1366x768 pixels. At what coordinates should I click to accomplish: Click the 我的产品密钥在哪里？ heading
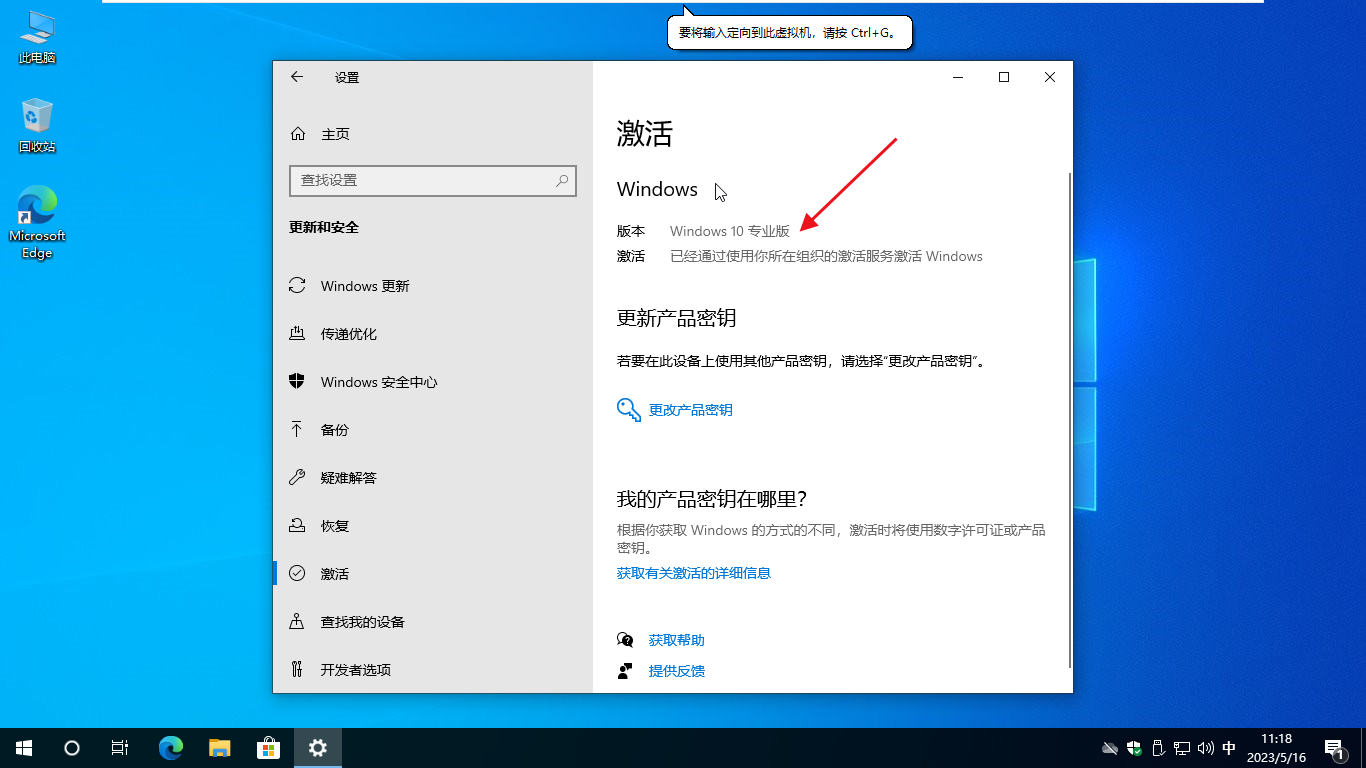[x=712, y=499]
